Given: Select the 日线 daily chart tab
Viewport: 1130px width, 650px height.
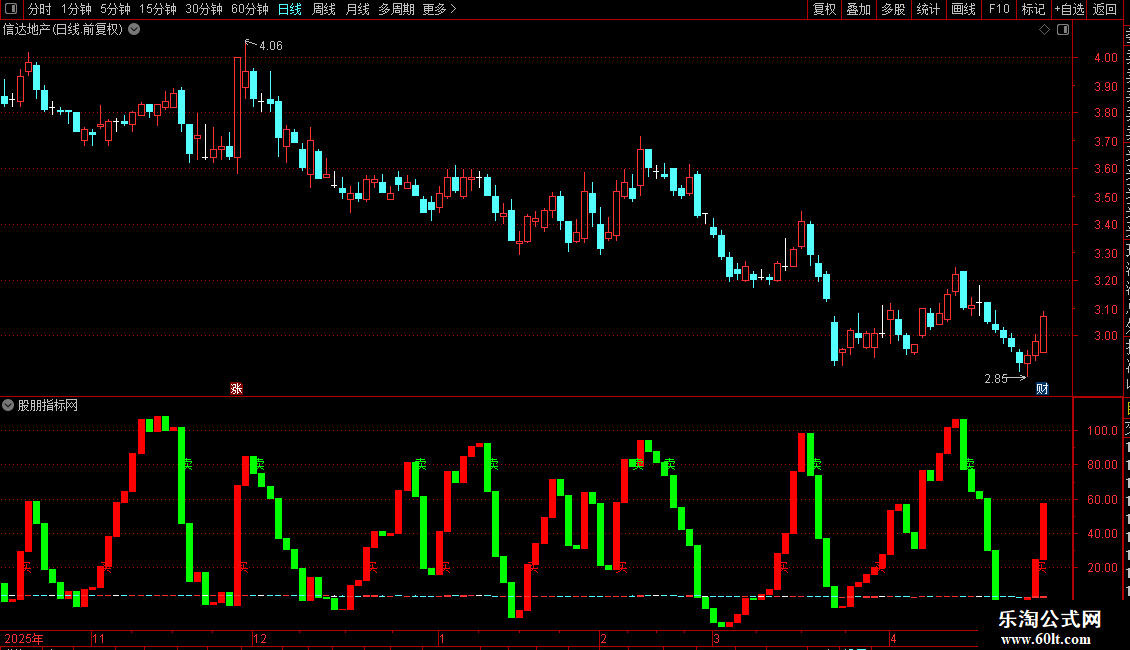Looking at the screenshot, I should [x=290, y=9].
